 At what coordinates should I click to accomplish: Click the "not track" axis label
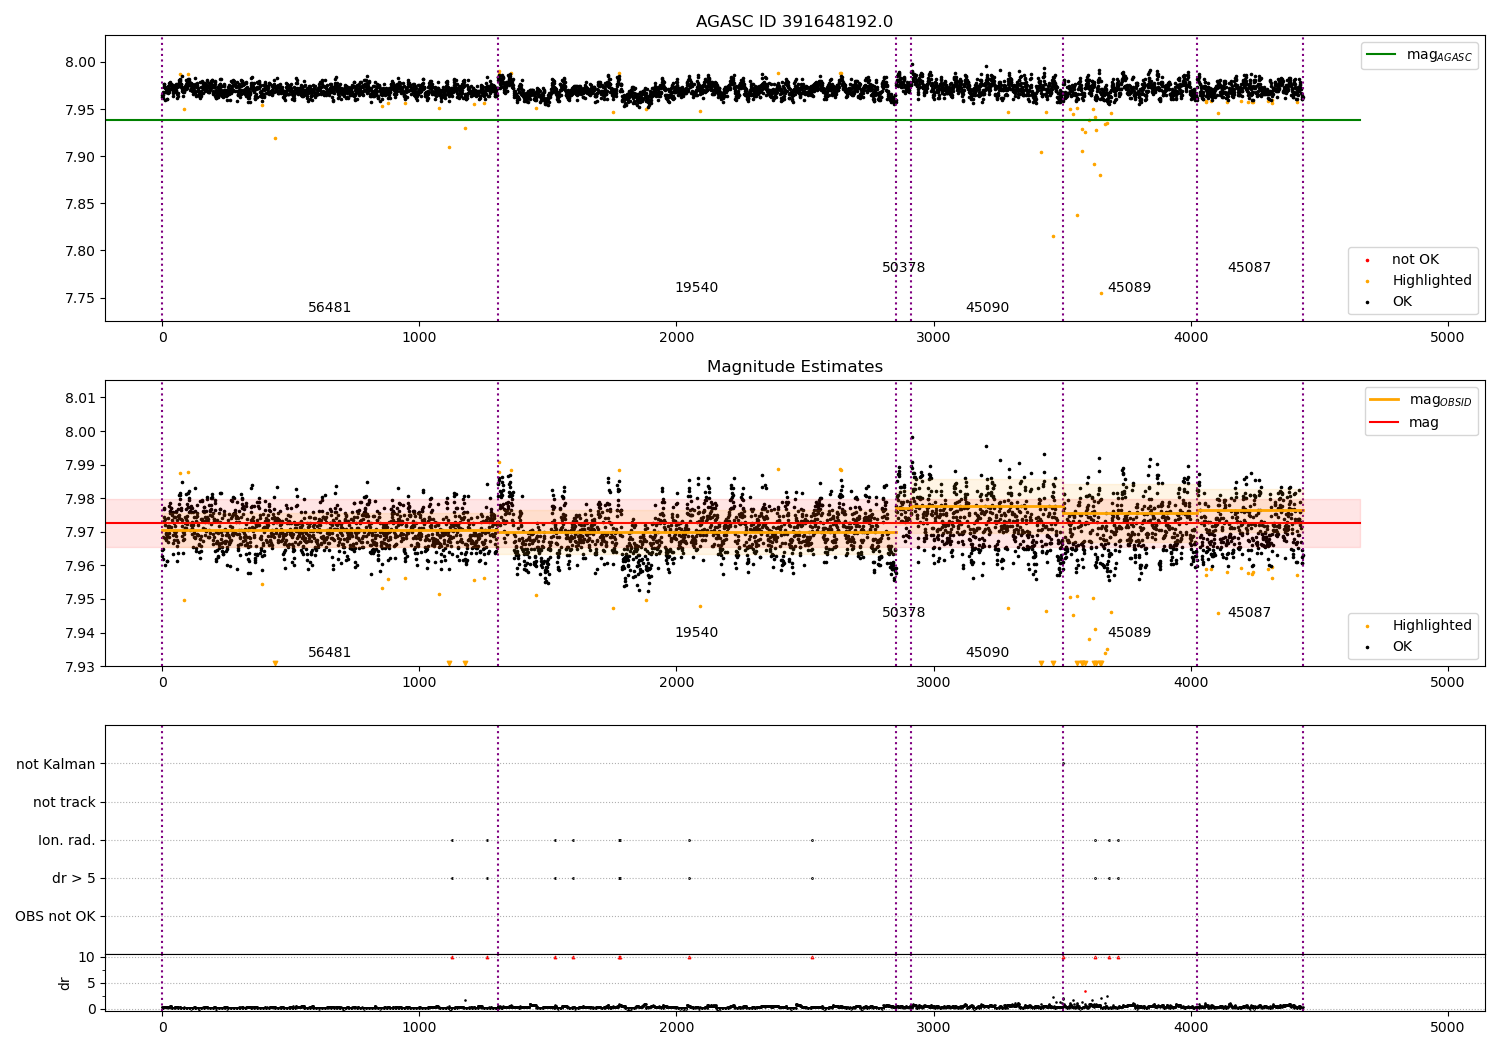(x=64, y=803)
